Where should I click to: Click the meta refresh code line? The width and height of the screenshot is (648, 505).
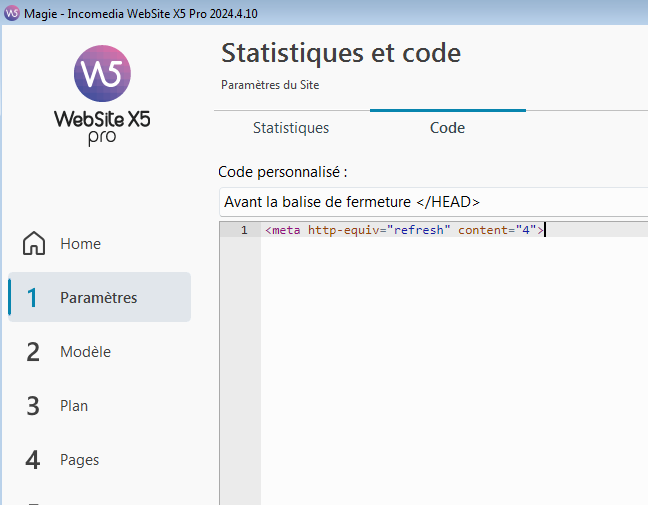(404, 230)
